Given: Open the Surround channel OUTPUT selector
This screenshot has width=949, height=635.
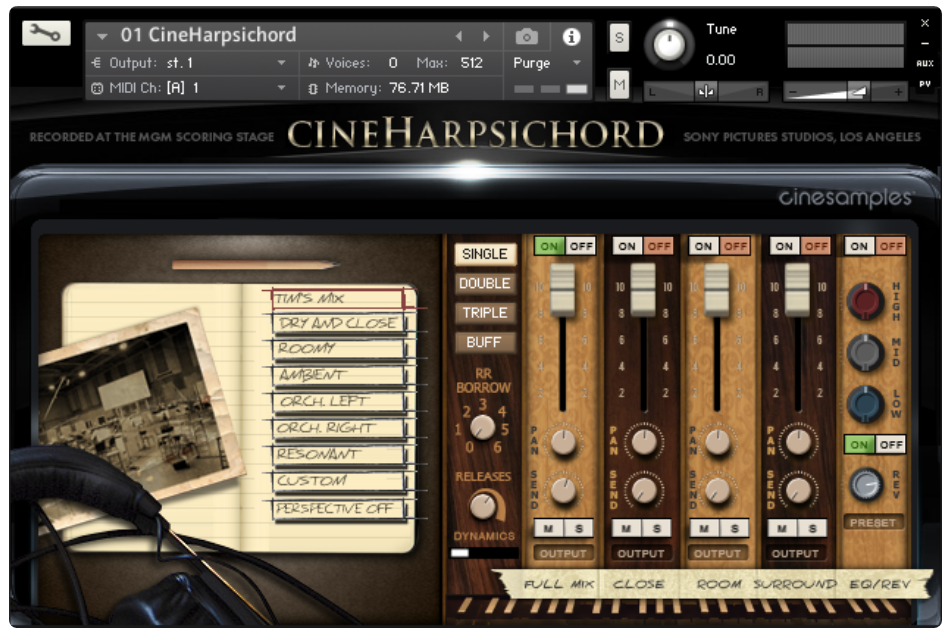Looking at the screenshot, I should 795,553.
